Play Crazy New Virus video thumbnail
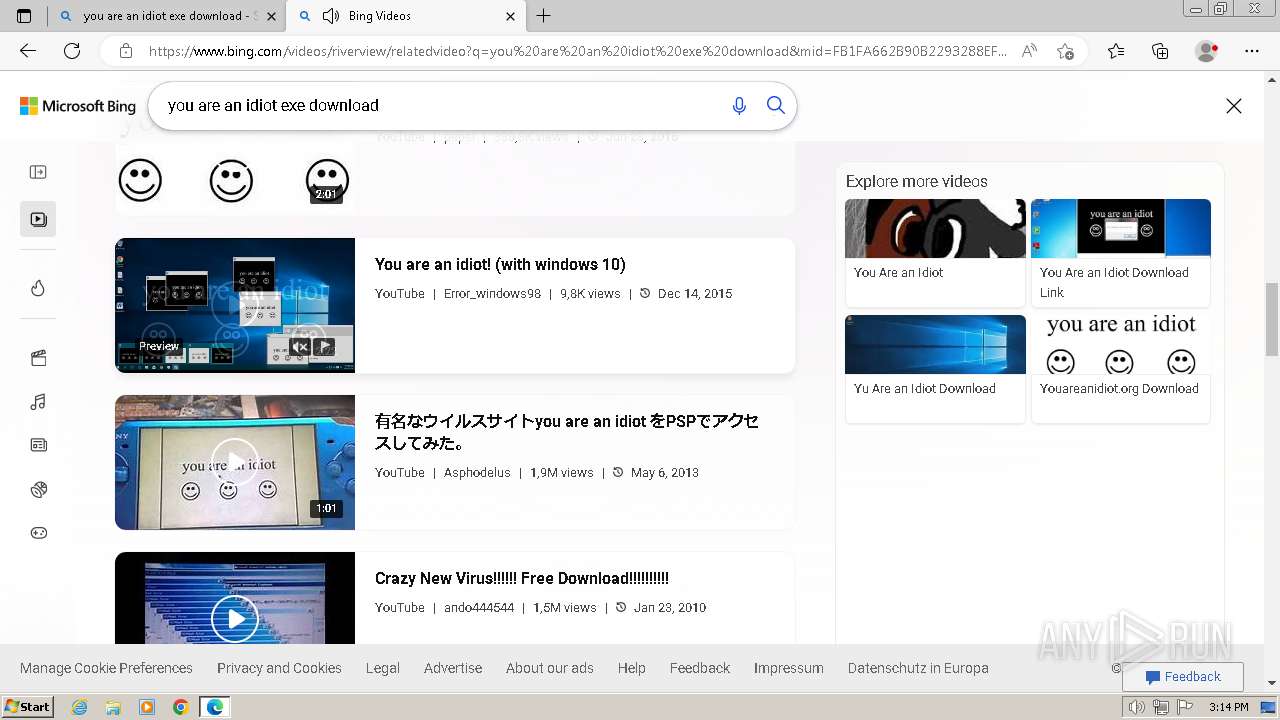Image resolution: width=1280 pixels, height=720 pixels. tap(235, 598)
